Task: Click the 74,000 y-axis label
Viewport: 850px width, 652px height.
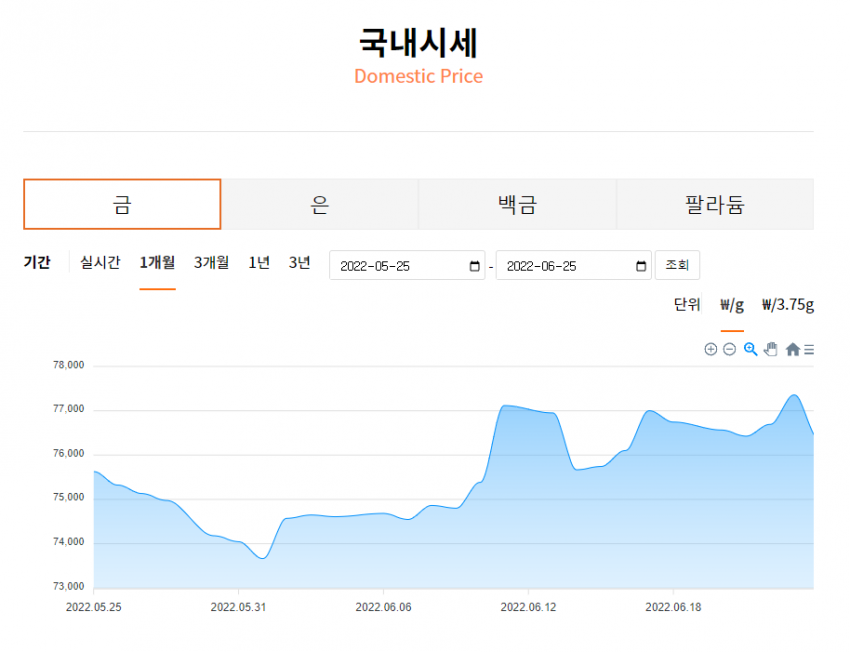Action: [x=69, y=542]
